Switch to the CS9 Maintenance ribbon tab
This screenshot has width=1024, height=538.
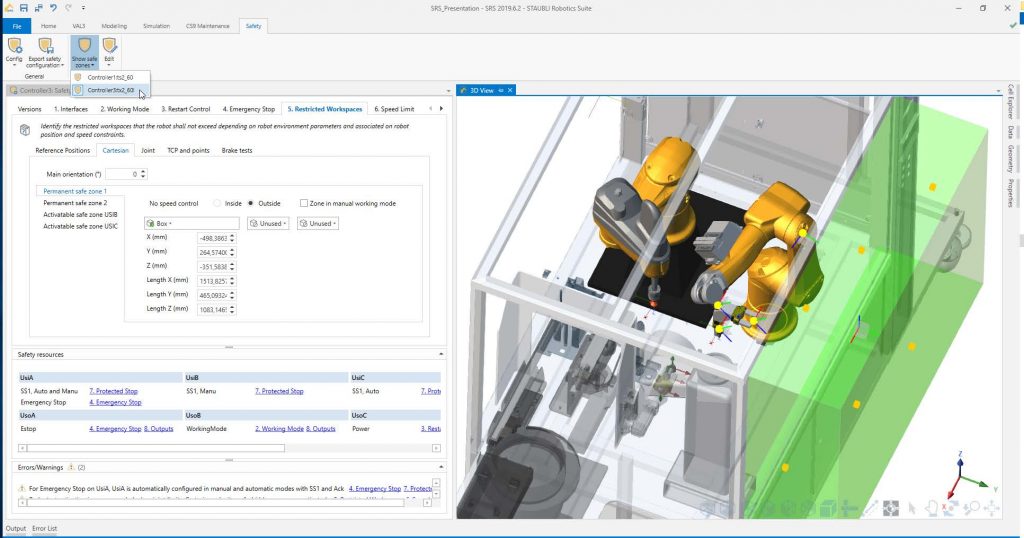(208, 26)
